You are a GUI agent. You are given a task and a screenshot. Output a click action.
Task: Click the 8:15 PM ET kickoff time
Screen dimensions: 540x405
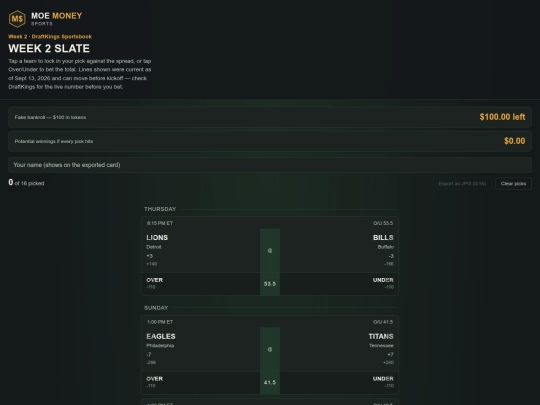click(x=160, y=223)
